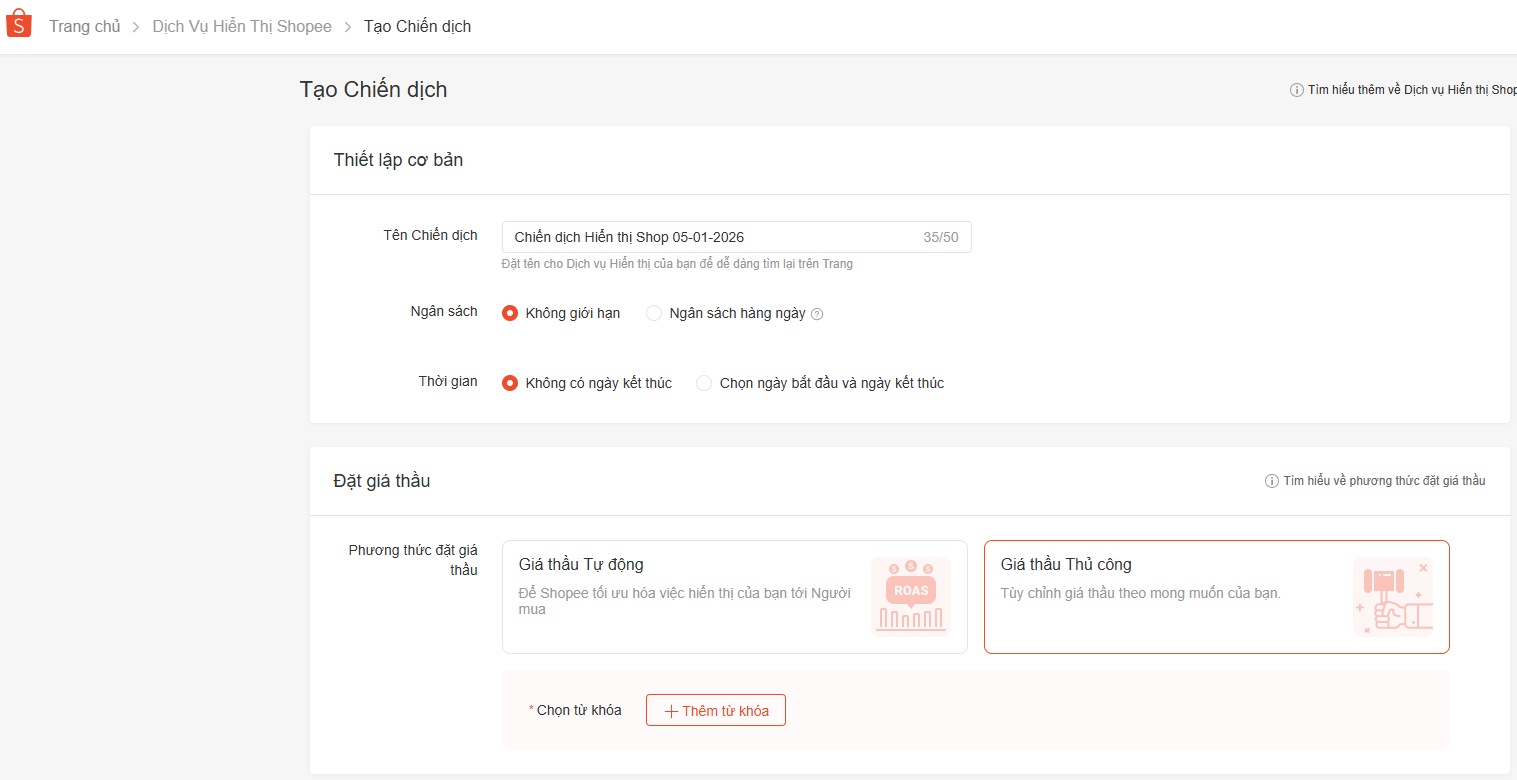Viewport: 1517px width, 780px height.
Task: Select the Không giới hạn budget option
Action: (510, 313)
